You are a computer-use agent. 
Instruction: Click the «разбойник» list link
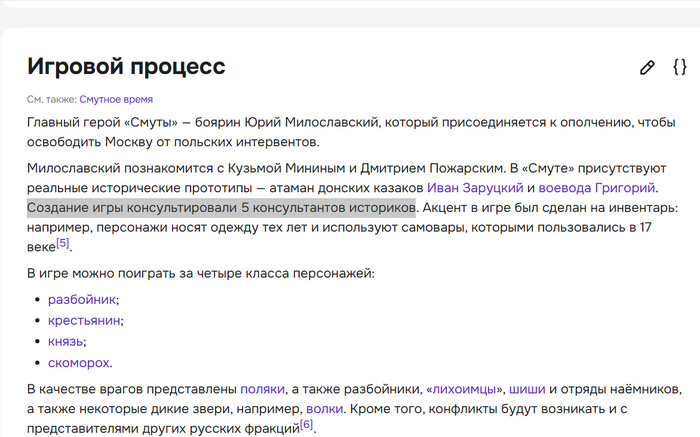pos(82,299)
